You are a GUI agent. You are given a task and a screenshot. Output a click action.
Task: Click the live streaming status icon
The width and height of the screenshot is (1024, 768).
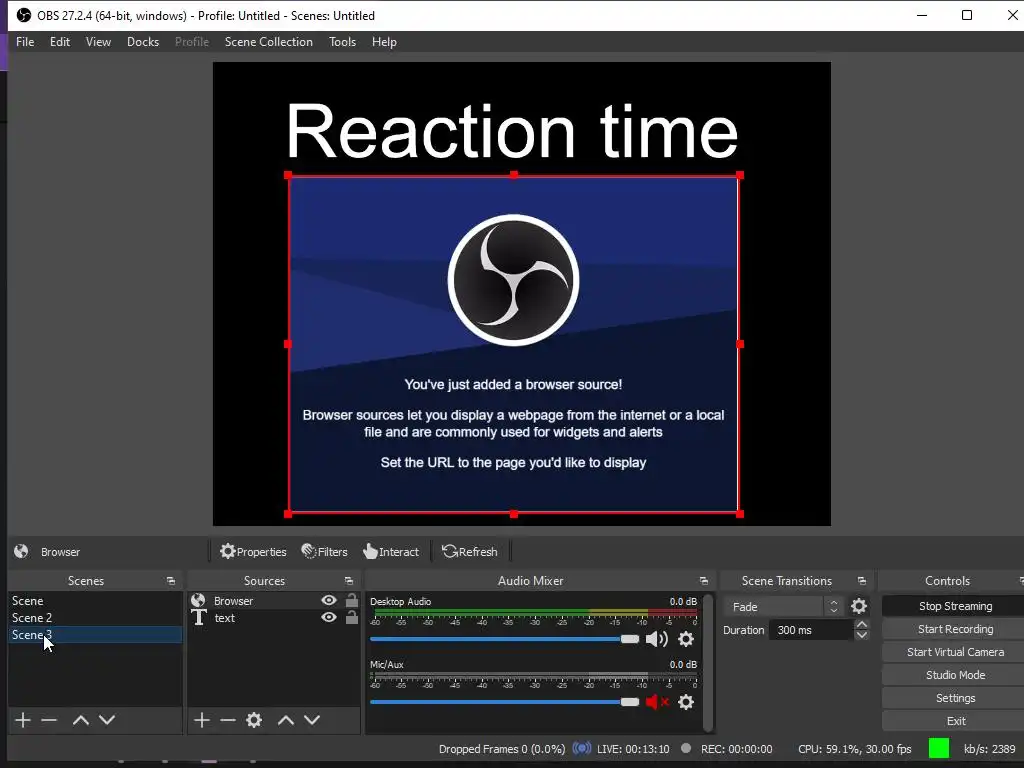point(581,748)
